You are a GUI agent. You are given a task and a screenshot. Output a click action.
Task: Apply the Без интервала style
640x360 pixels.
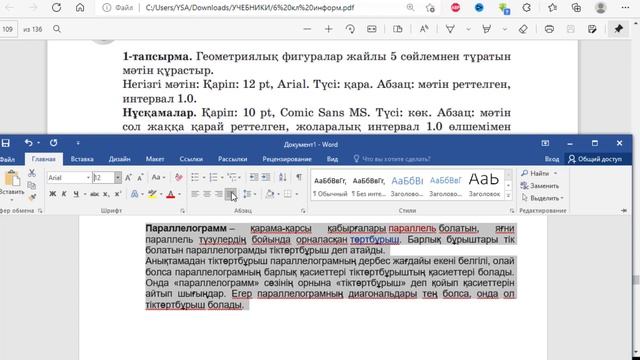(x=369, y=185)
